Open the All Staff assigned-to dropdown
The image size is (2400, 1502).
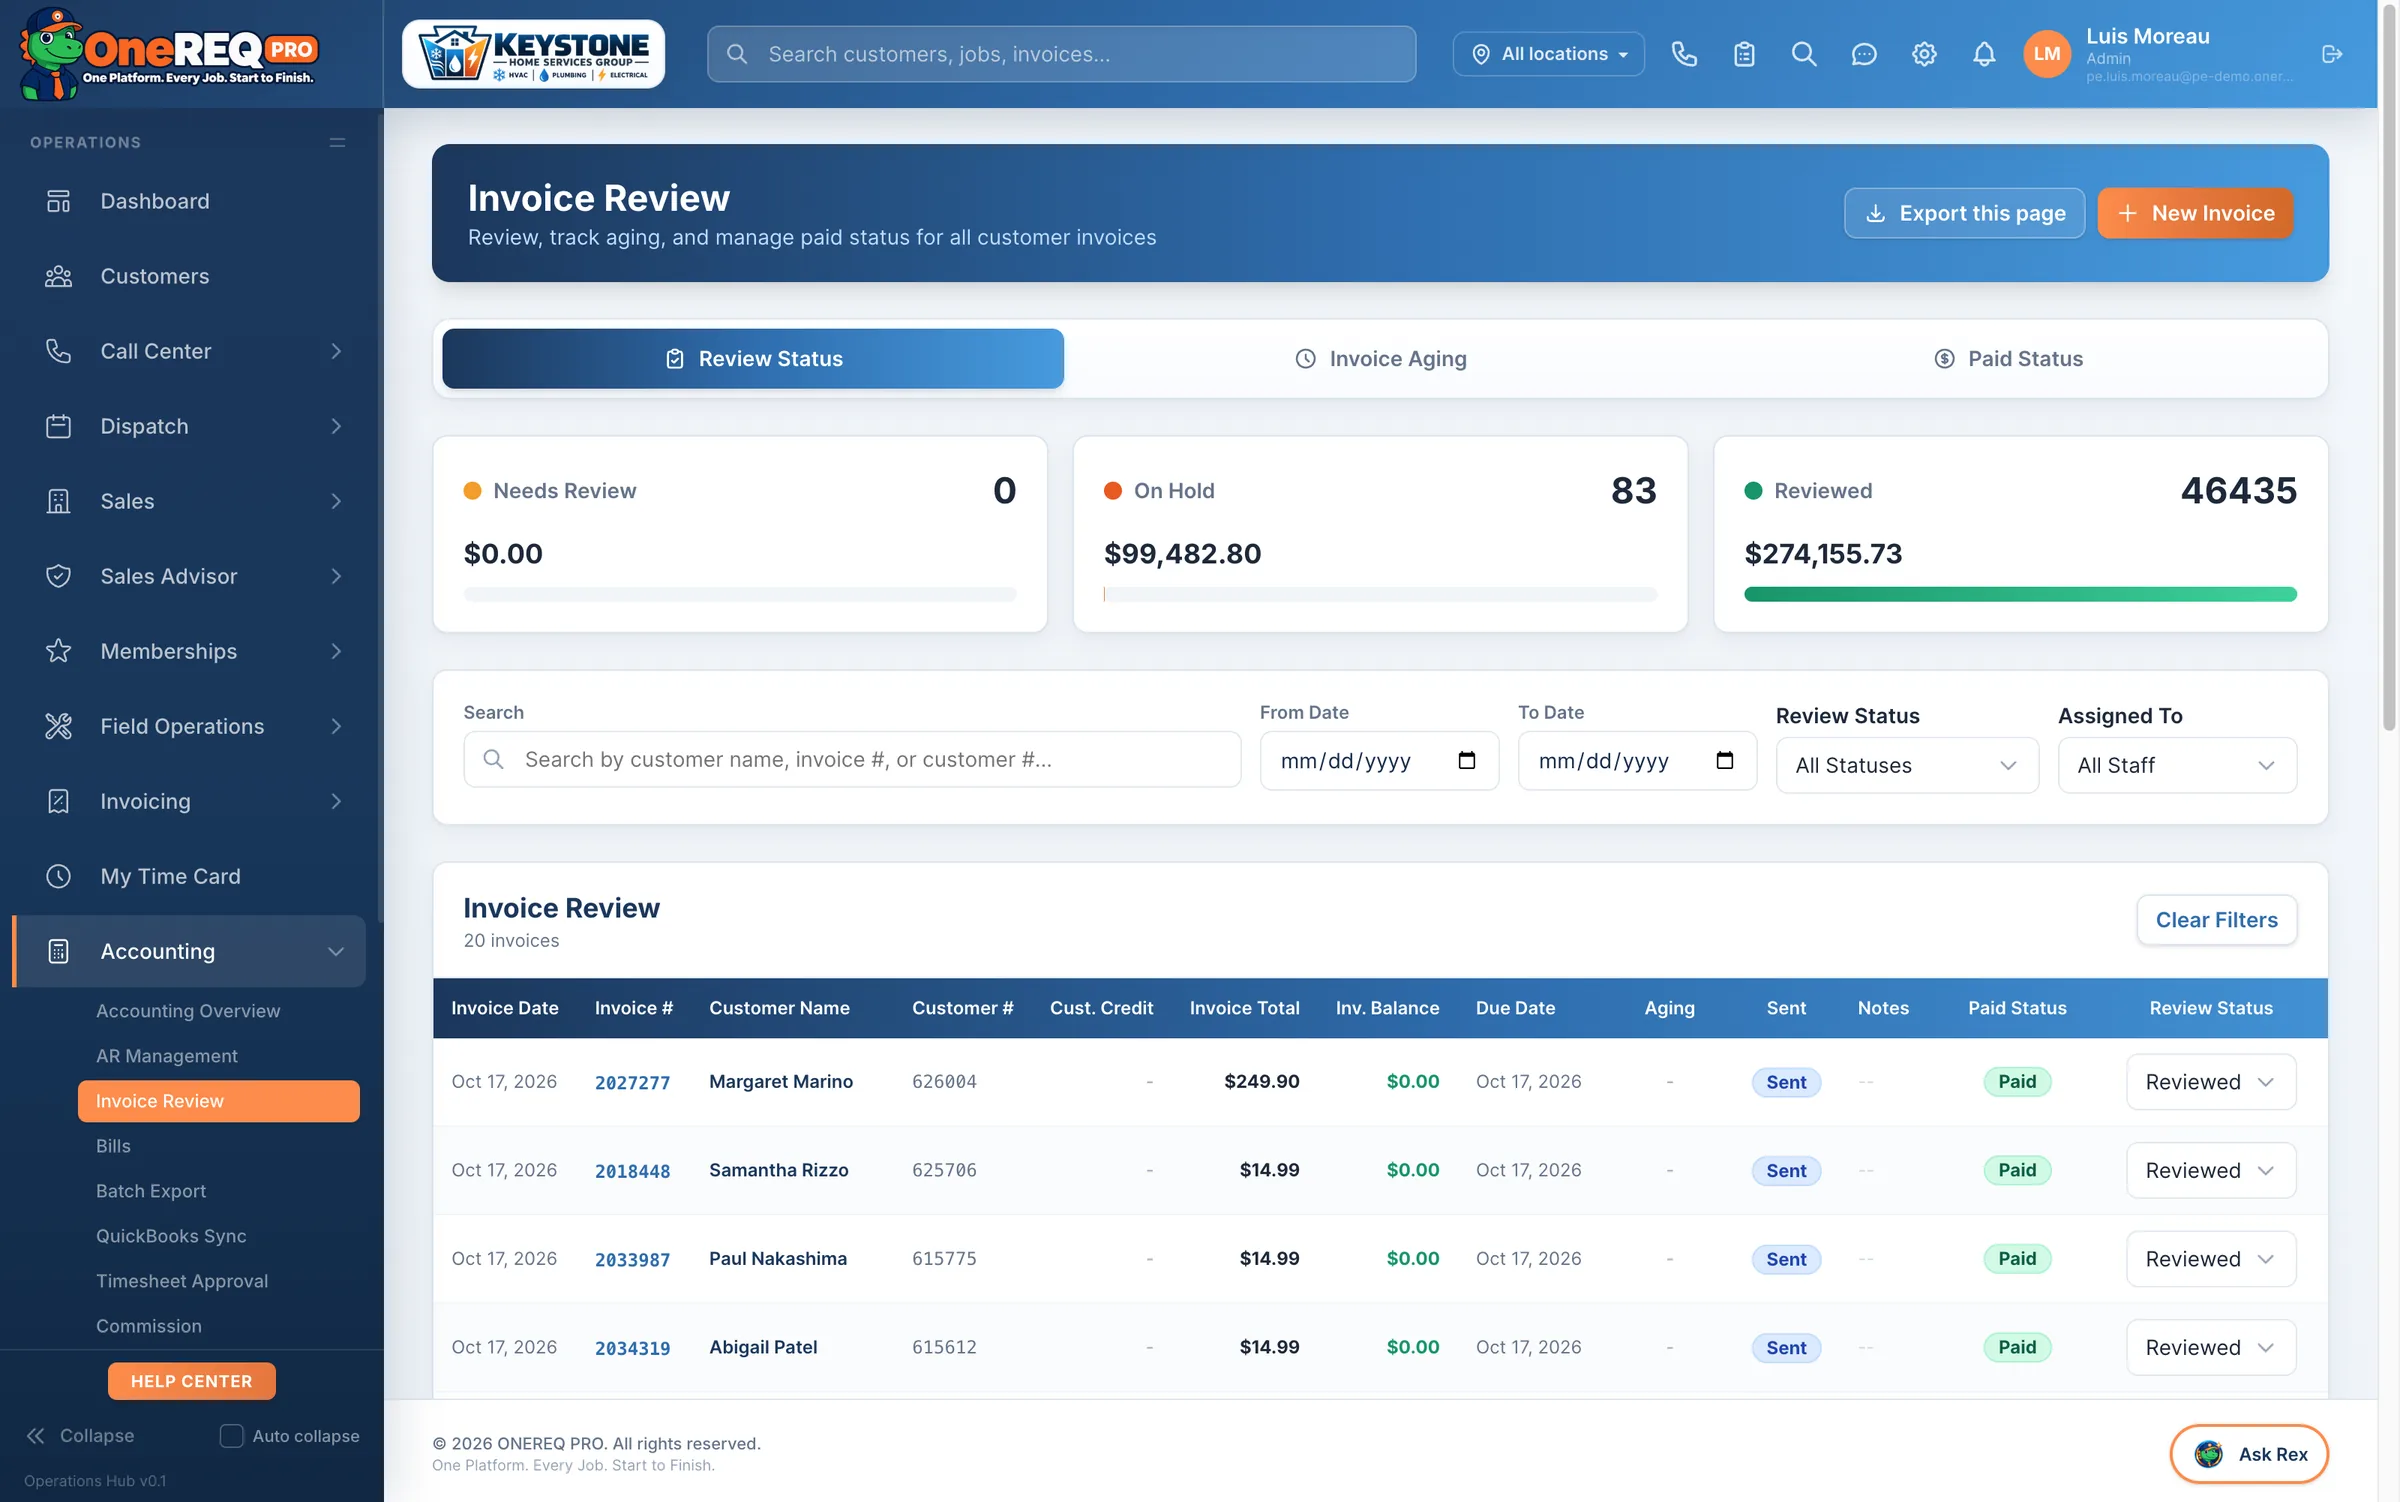[x=2177, y=765]
